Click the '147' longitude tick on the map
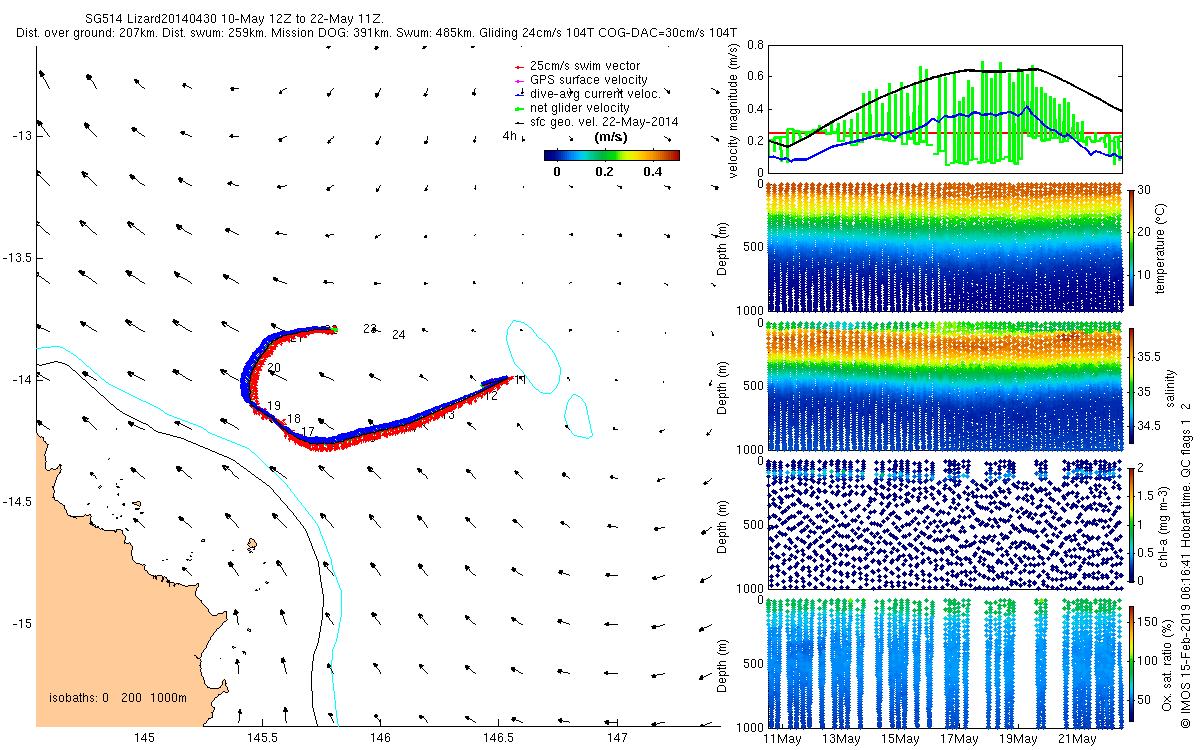Image resolution: width=1200 pixels, height=750 pixels. (x=617, y=738)
